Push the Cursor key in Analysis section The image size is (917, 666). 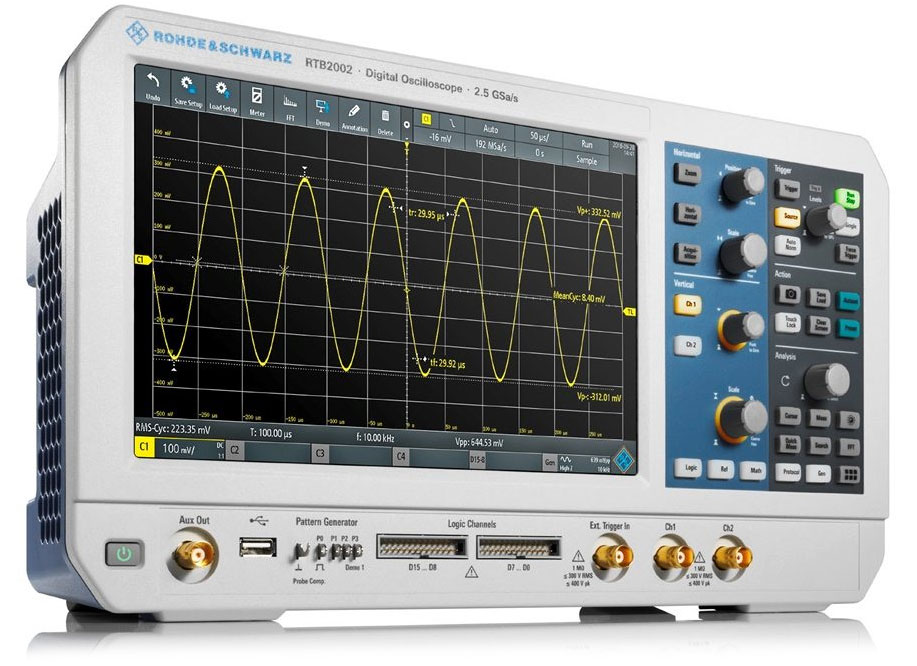coord(789,416)
